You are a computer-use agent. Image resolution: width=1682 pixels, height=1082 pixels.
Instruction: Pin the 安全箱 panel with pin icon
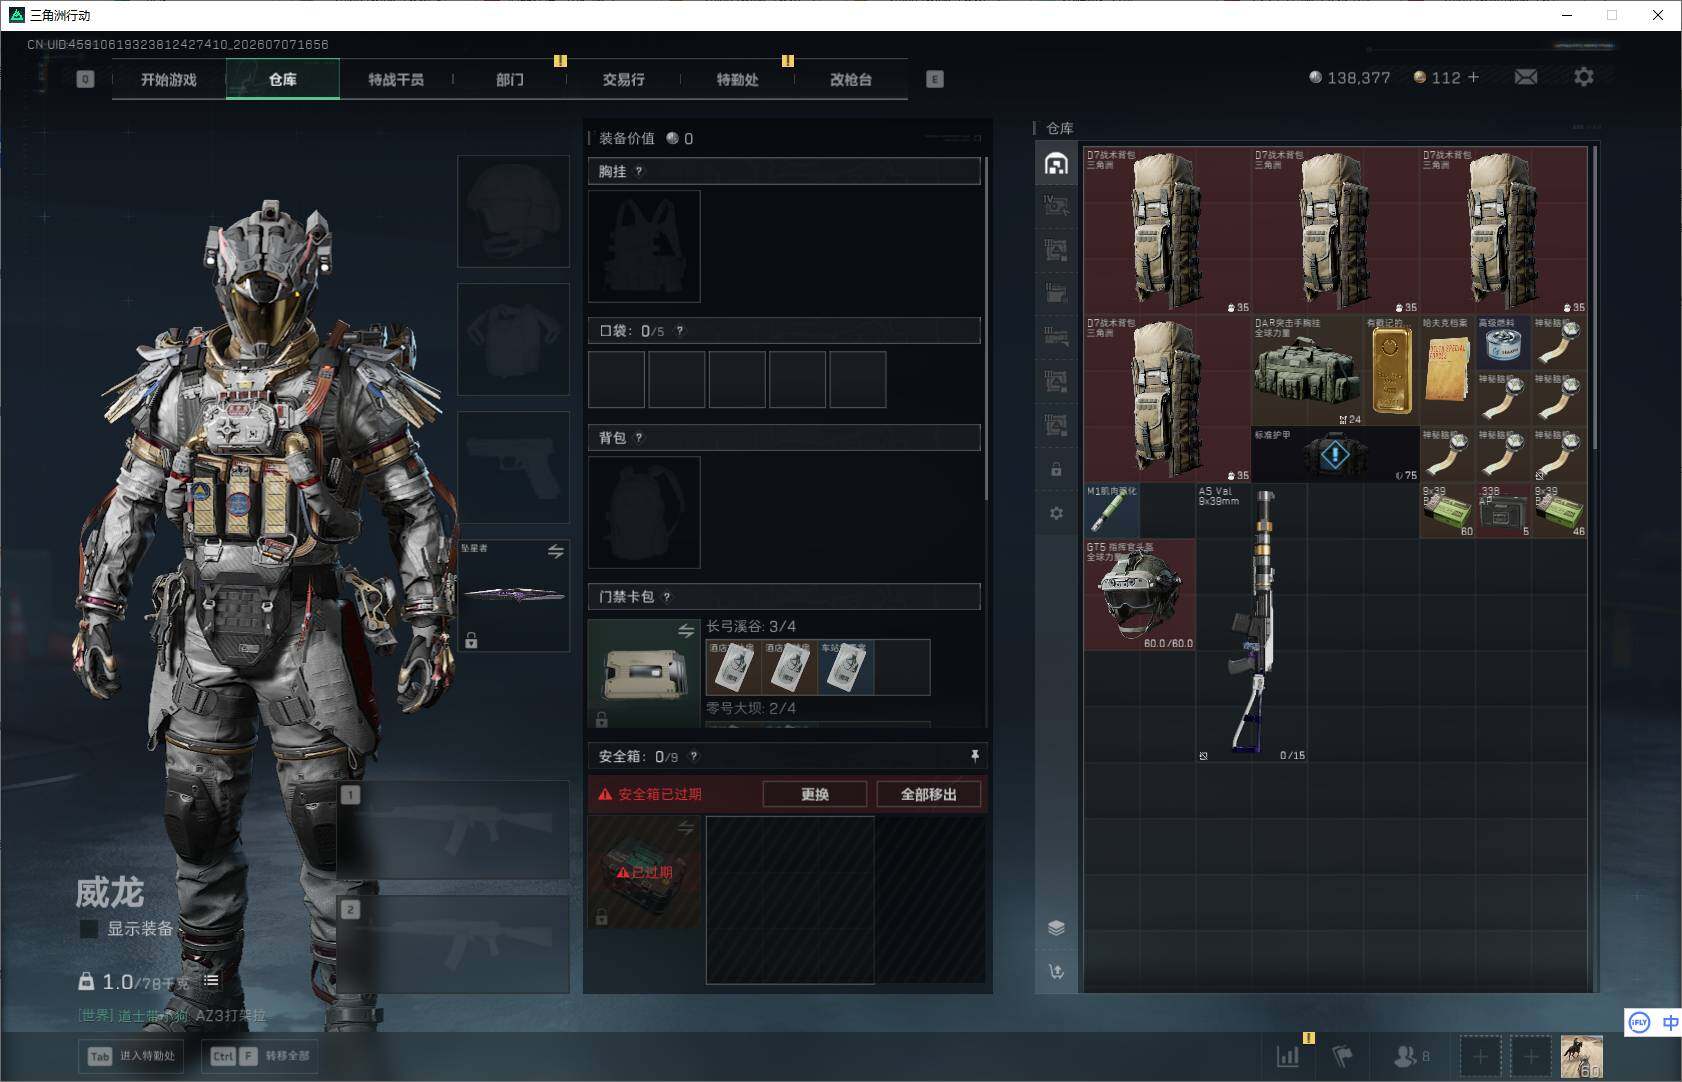(x=975, y=756)
